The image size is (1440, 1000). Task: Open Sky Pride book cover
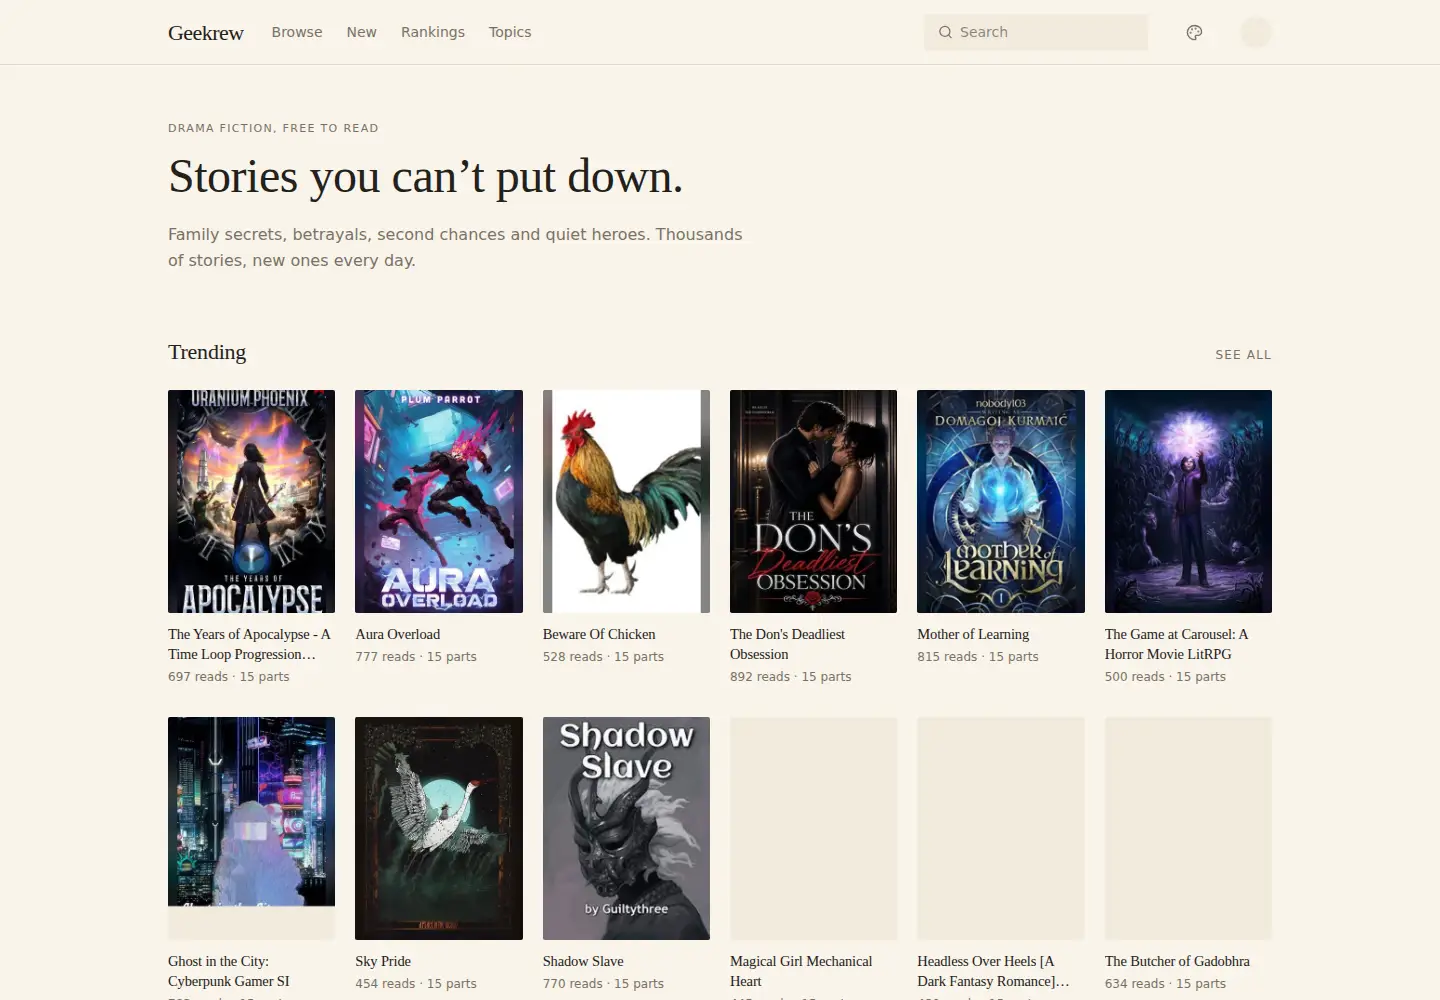[x=439, y=828]
